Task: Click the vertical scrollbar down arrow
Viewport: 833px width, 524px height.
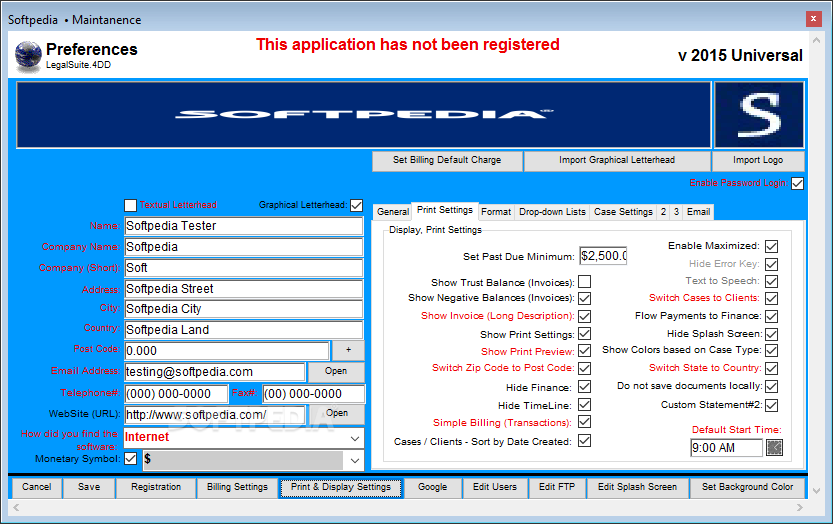Action: [817, 491]
